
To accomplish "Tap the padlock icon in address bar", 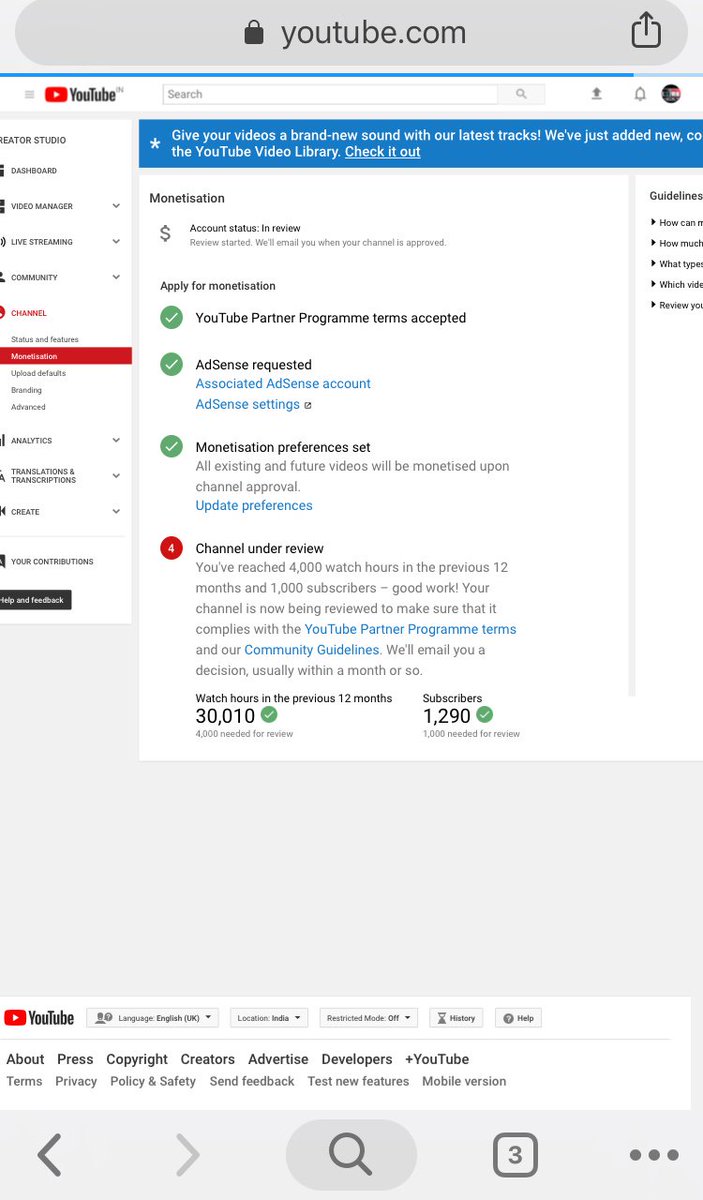I will point(254,33).
